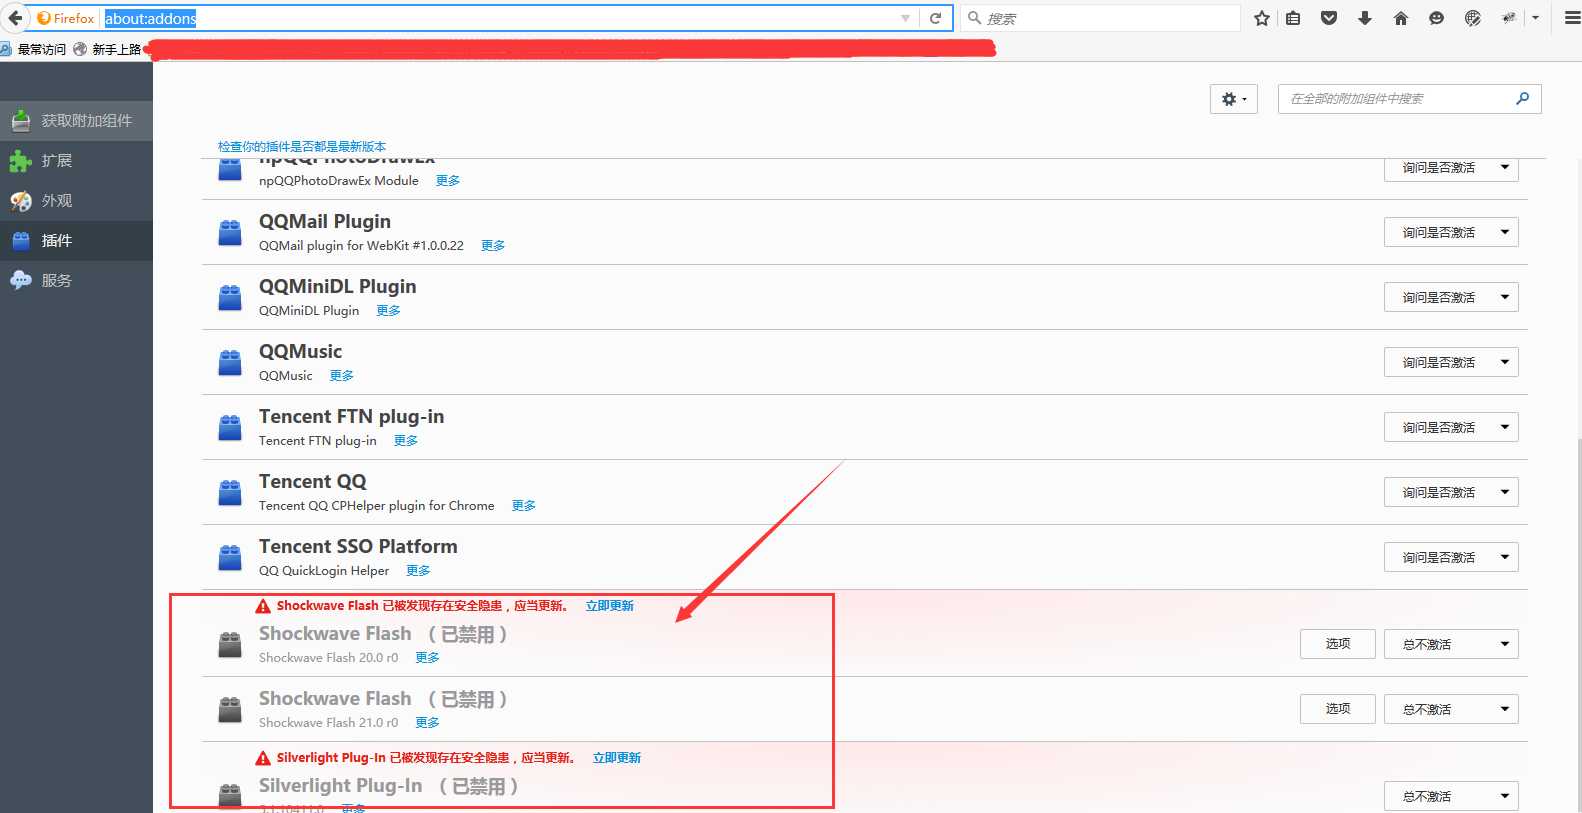Click the Tencent QQ plugin lego icon
This screenshot has height=813, width=1582.
click(x=230, y=493)
